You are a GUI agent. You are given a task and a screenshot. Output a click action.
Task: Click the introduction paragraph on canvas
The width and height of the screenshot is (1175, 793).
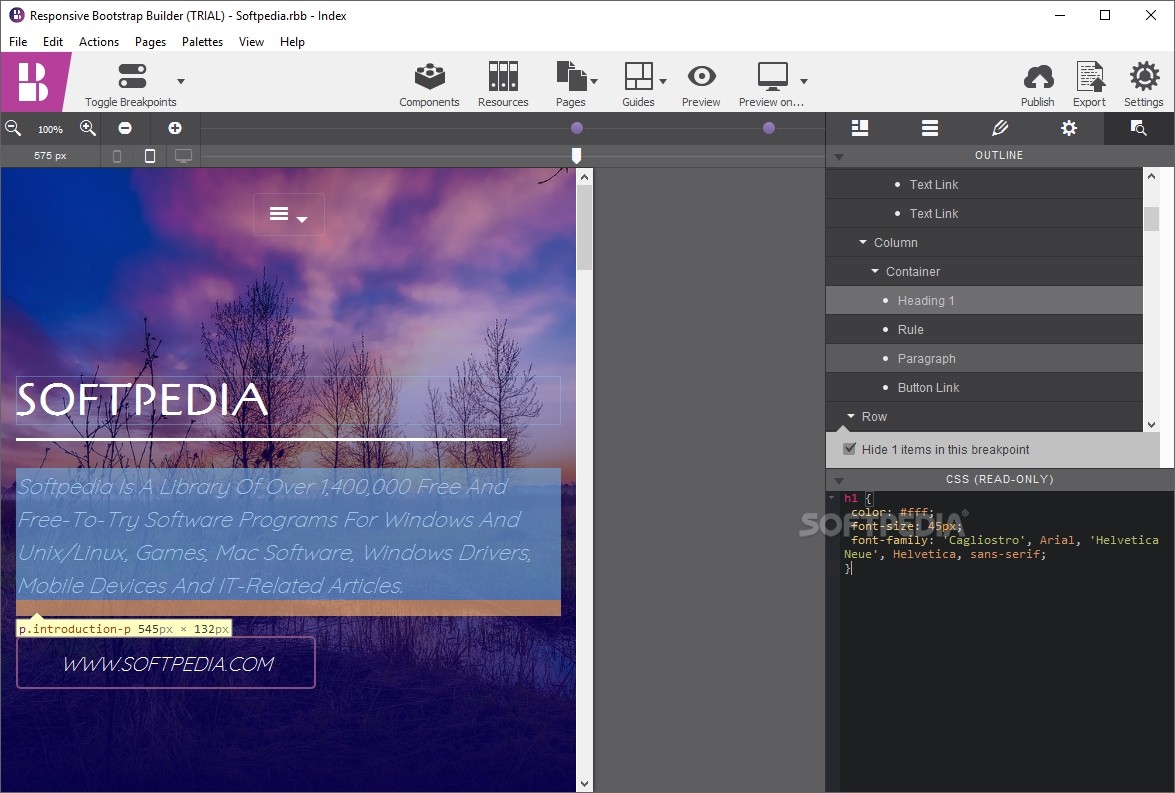click(289, 535)
